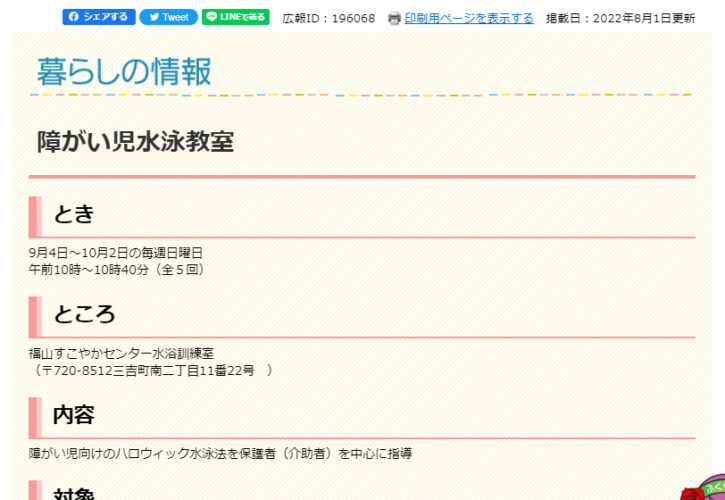Click the printer icon beside print link
Viewport: 725px width, 500px height.
click(x=394, y=19)
